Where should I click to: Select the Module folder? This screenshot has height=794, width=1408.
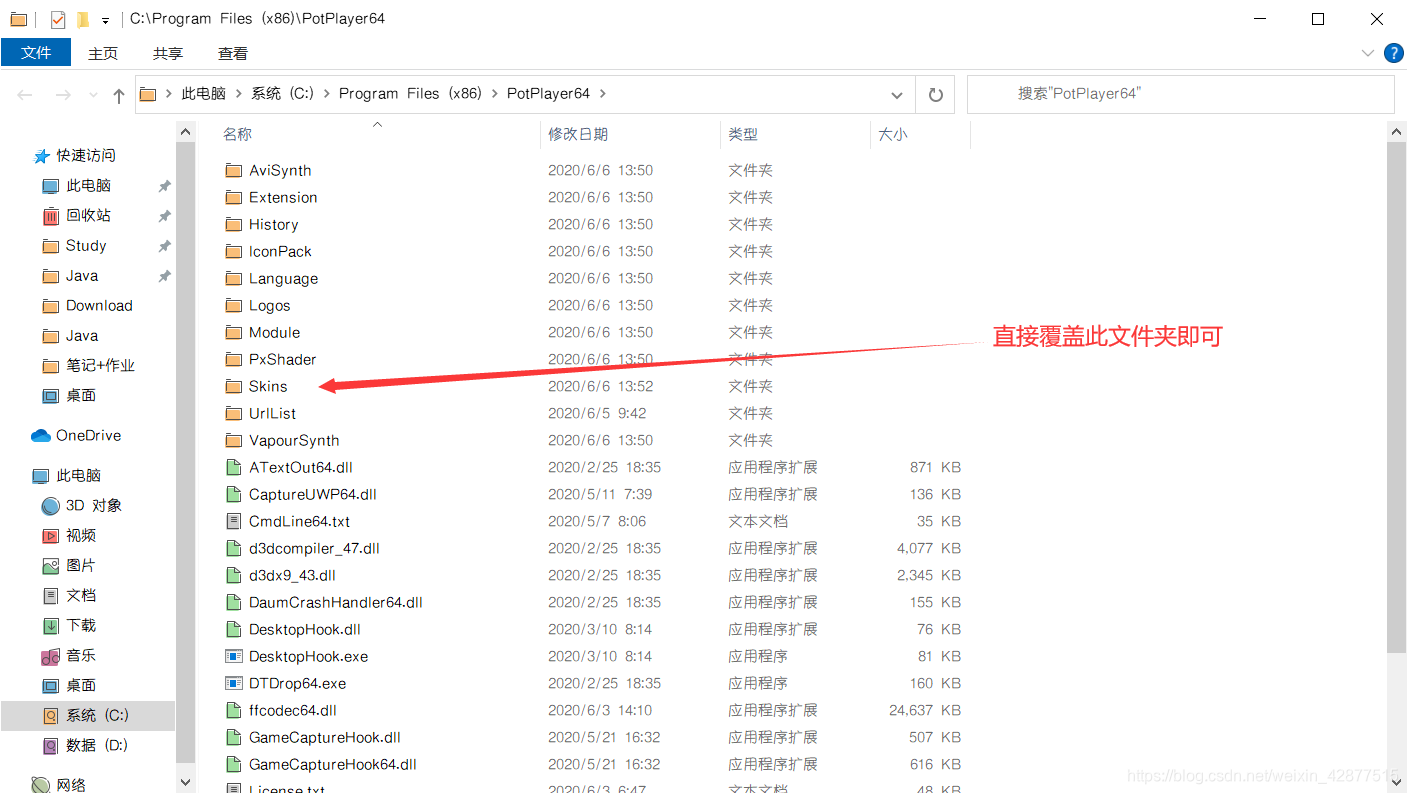274,332
